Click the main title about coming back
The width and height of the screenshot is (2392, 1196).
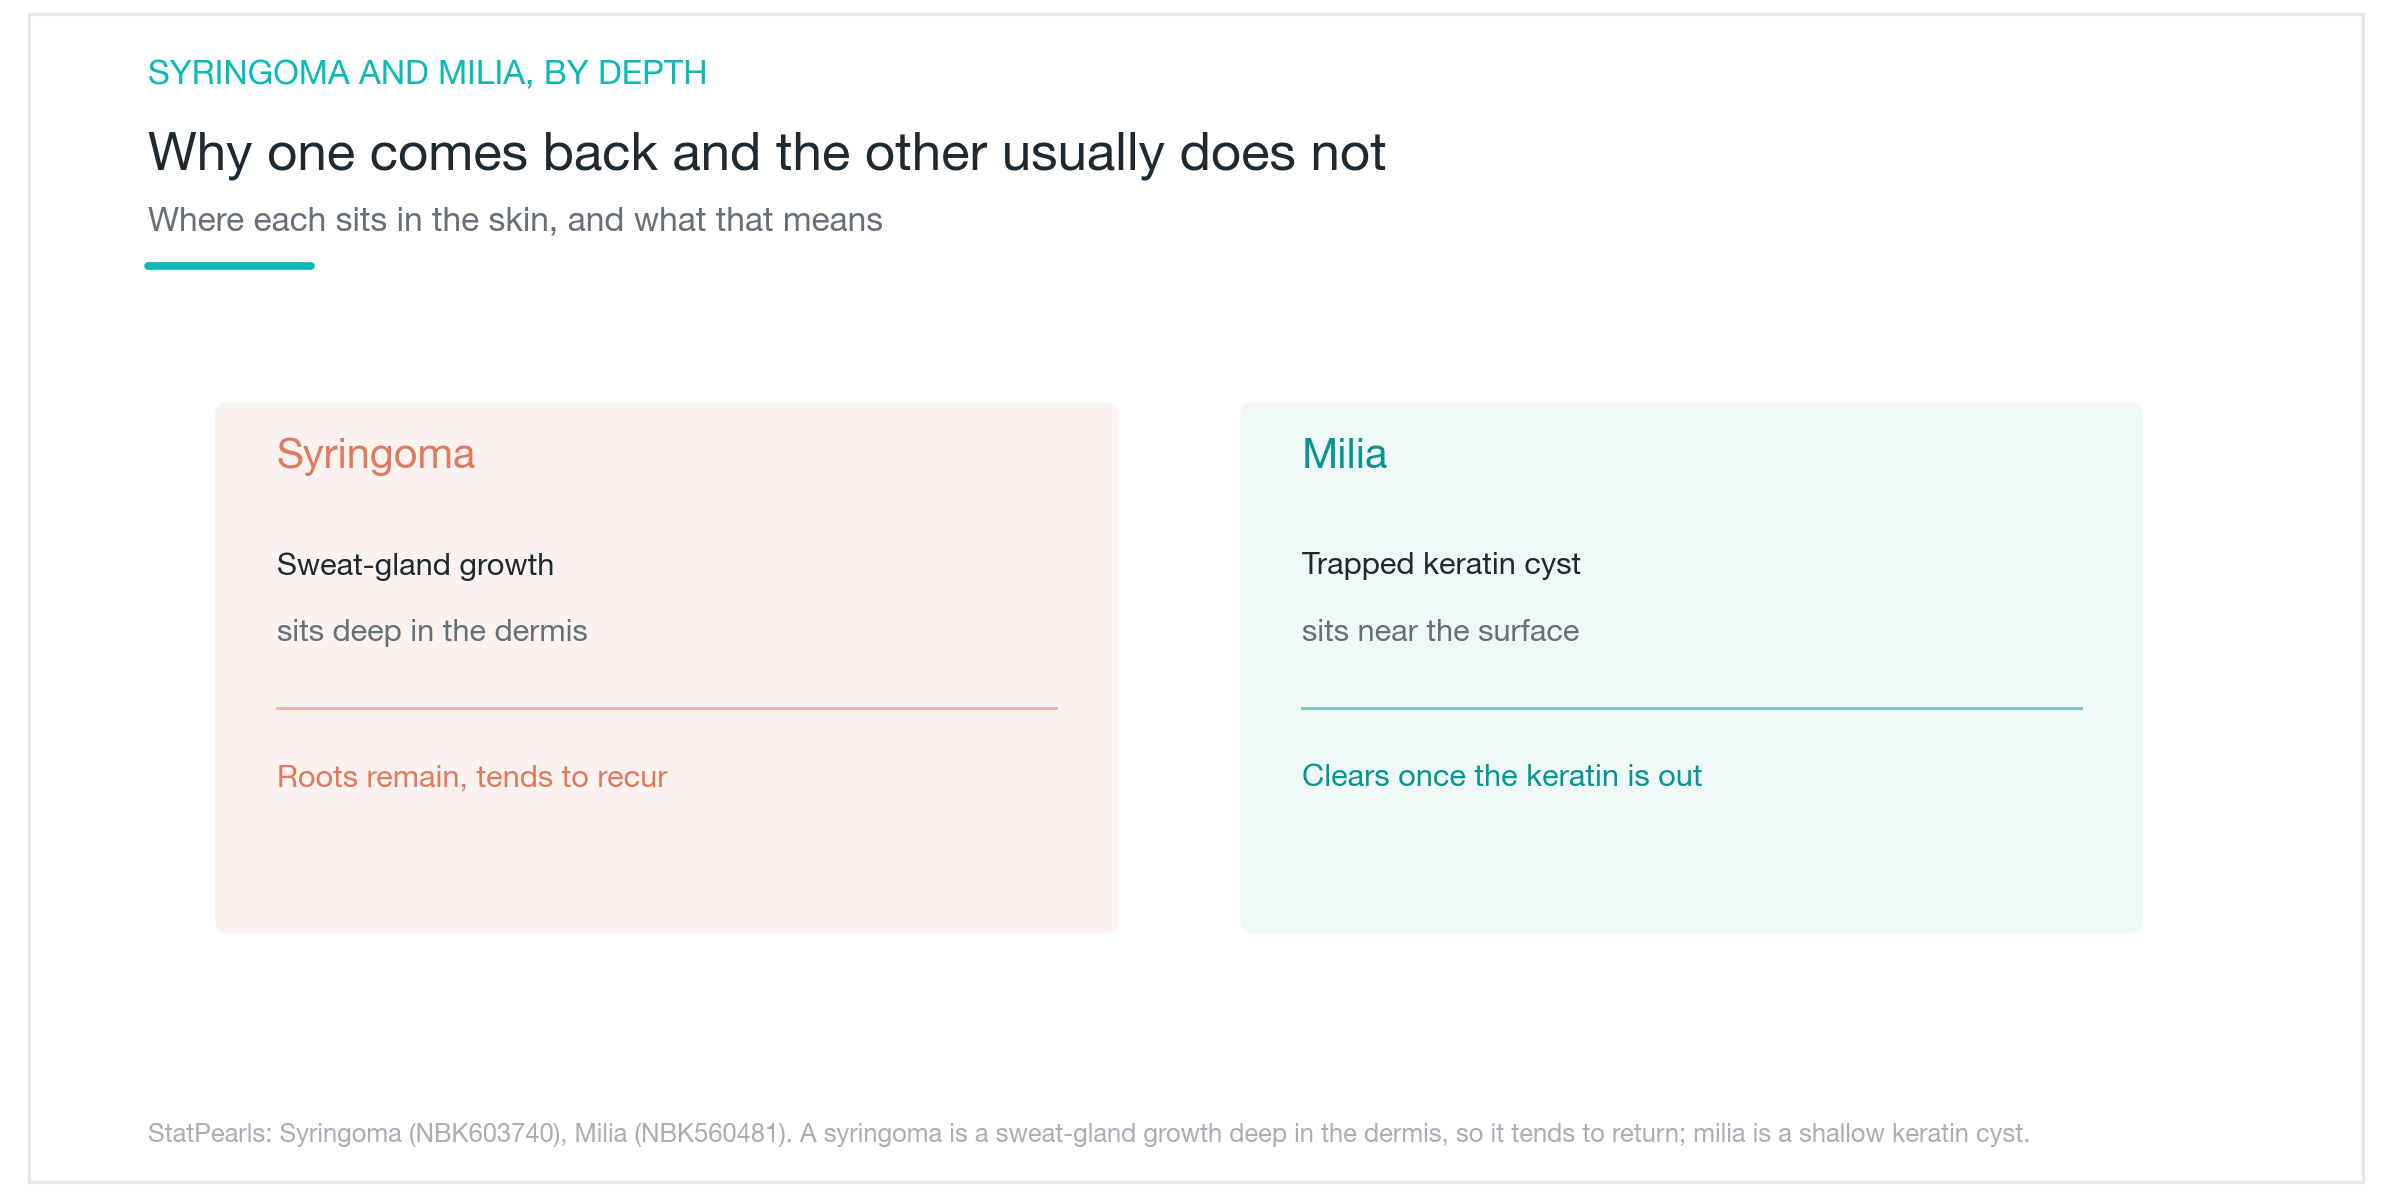tap(766, 153)
